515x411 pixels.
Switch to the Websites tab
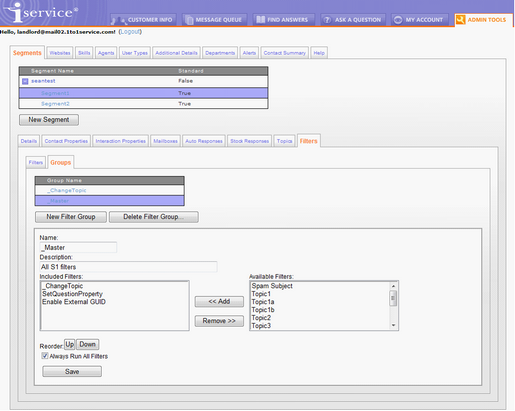pyautogui.click(x=60, y=53)
